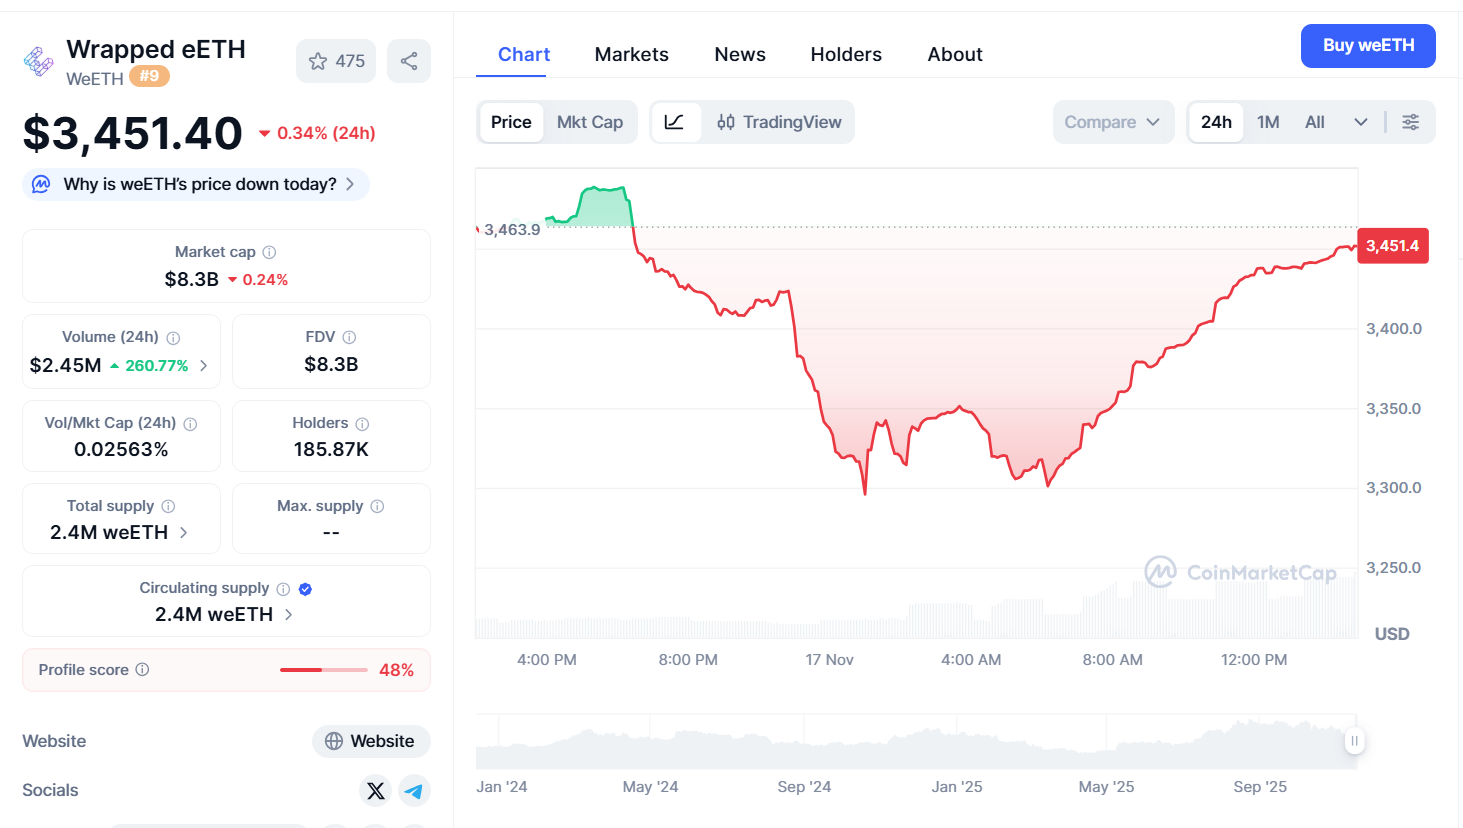The image size is (1463, 828).
Task: Expand more time range options chevron
Action: pyautogui.click(x=1360, y=122)
